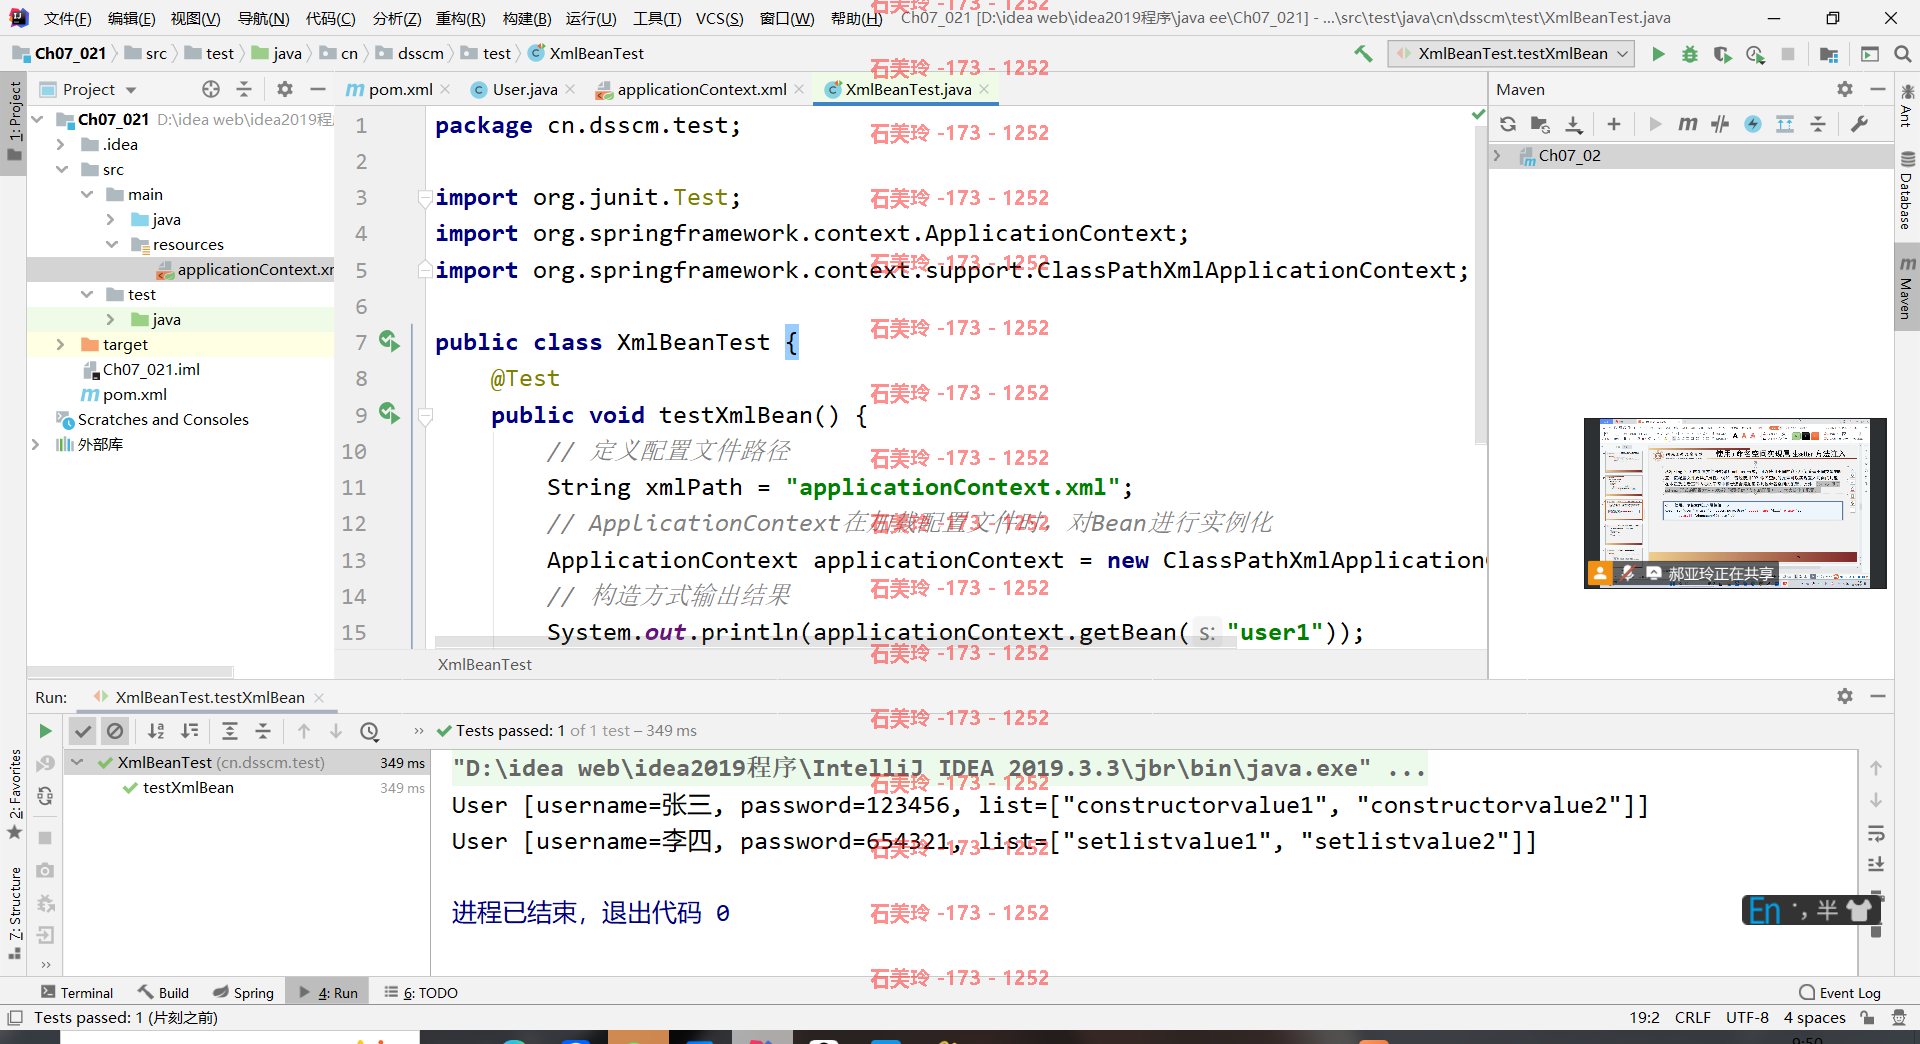Toggle soft-wrap in the console output

1876,833
